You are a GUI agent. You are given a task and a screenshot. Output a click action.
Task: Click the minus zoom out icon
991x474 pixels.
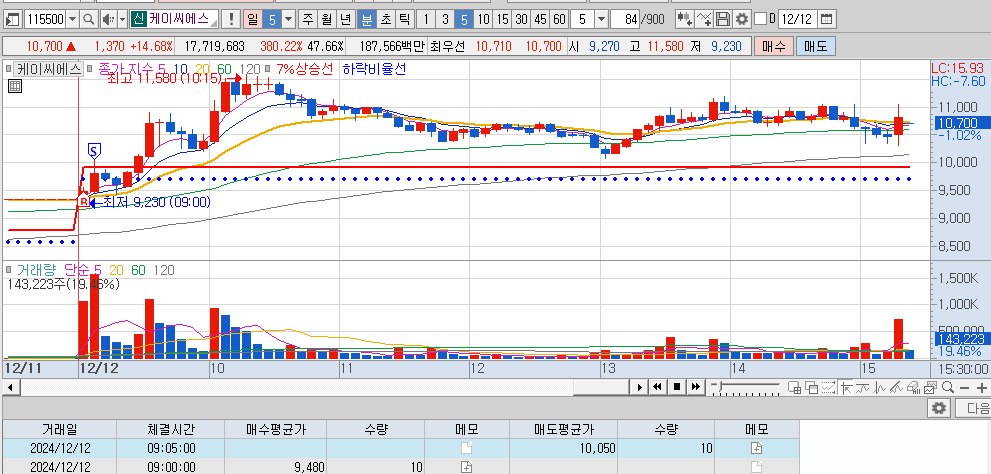964,387
